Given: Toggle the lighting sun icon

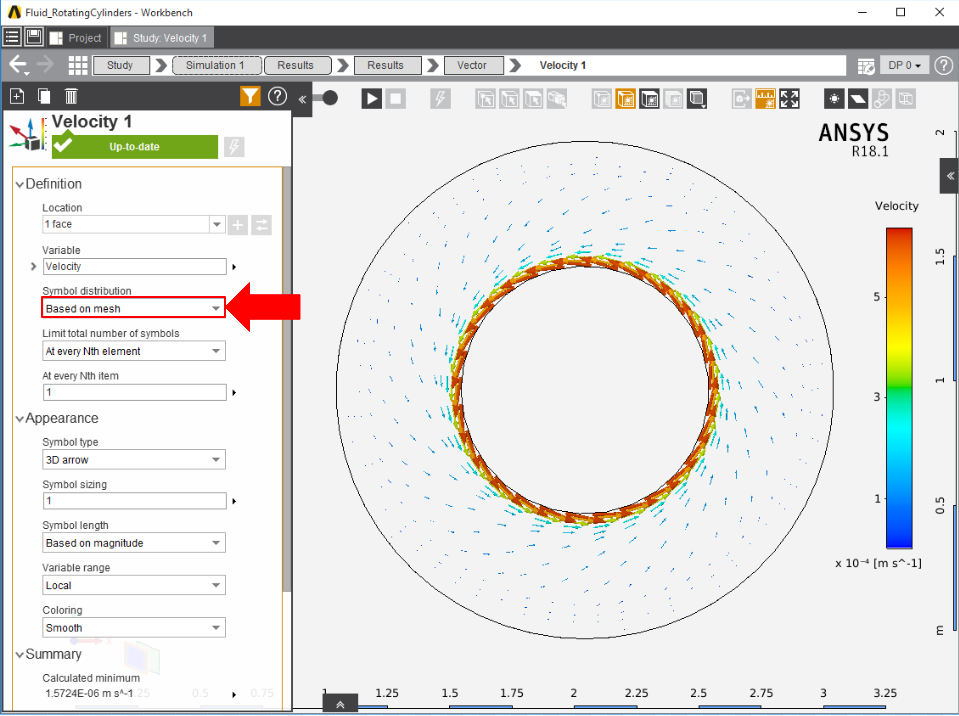Looking at the screenshot, I should click(x=834, y=98).
